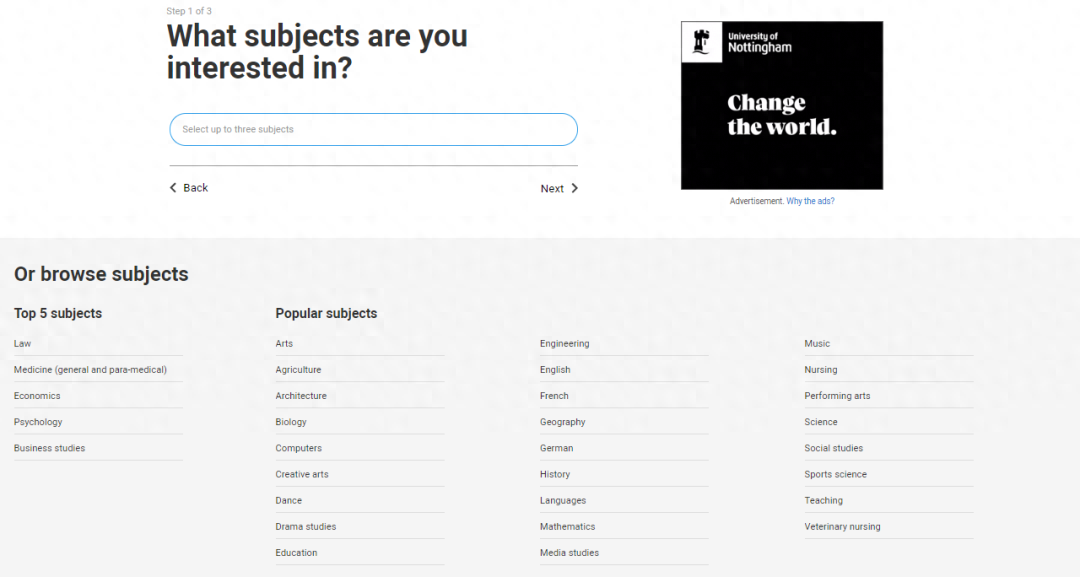Click the Next chevron arrow icon
The width and height of the screenshot is (1080, 577).
575,188
